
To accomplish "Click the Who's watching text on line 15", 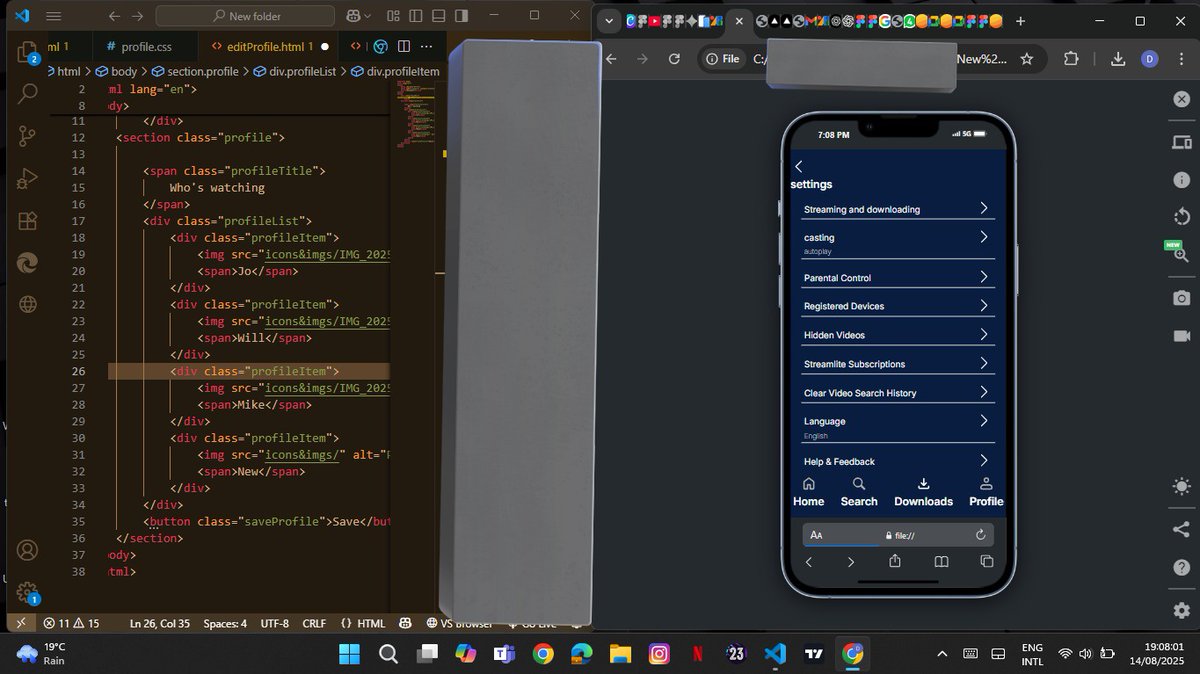I will pos(217,187).
